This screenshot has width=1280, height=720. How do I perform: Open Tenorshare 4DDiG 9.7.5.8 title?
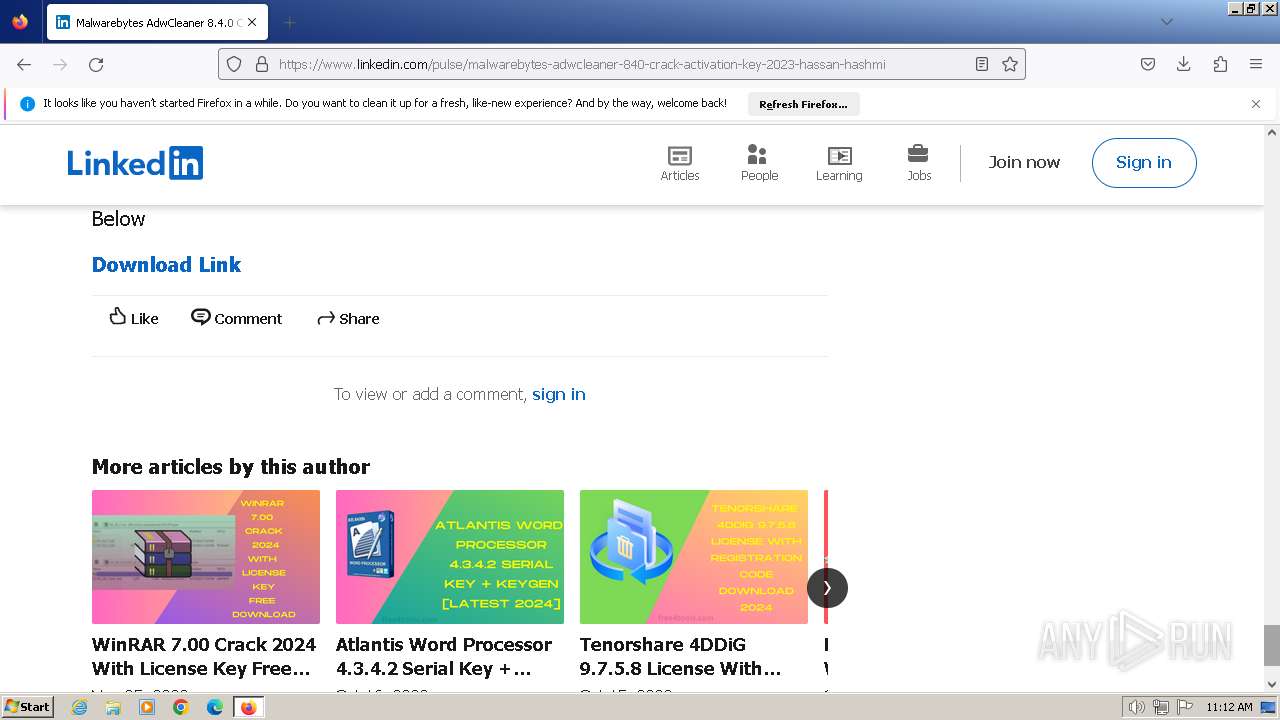[680, 656]
